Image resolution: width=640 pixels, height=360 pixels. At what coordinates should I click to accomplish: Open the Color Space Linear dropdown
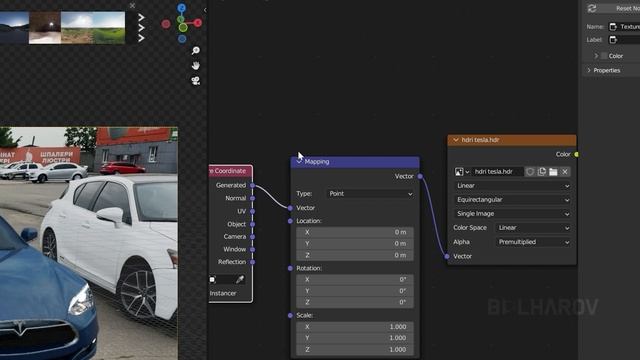533,228
